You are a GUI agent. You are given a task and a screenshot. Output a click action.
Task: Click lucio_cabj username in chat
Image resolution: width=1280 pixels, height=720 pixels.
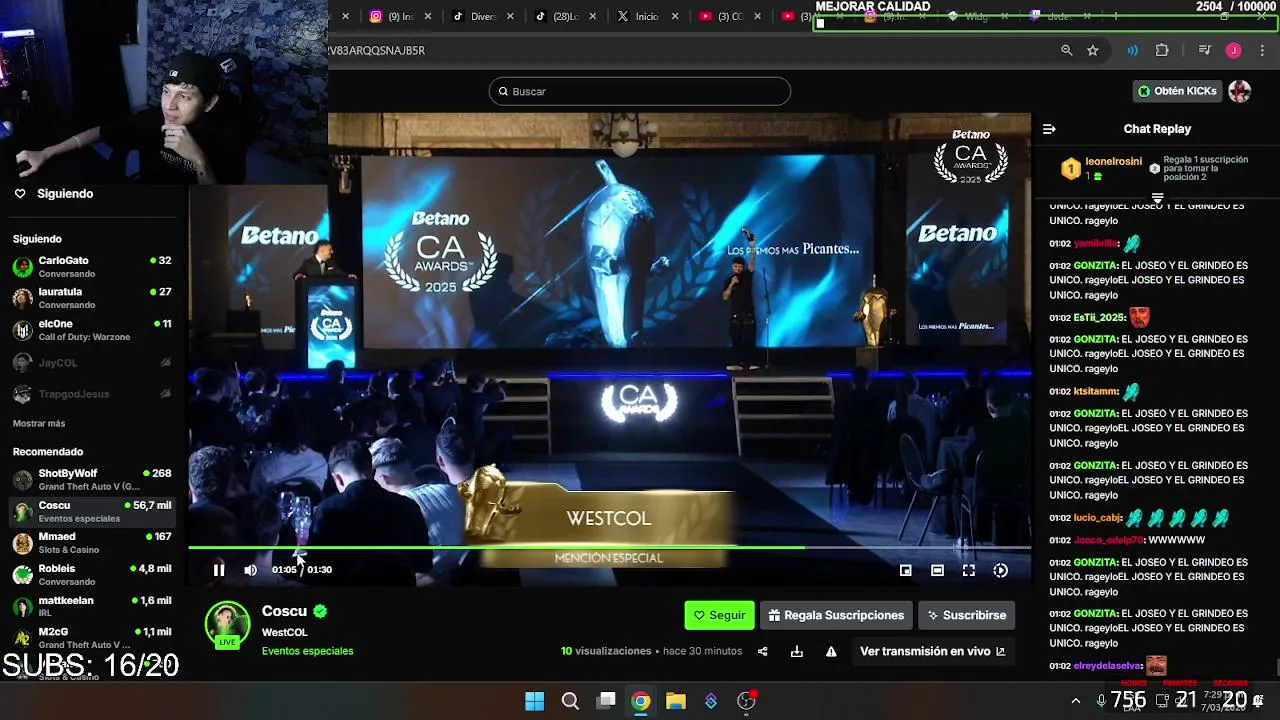1098,518
